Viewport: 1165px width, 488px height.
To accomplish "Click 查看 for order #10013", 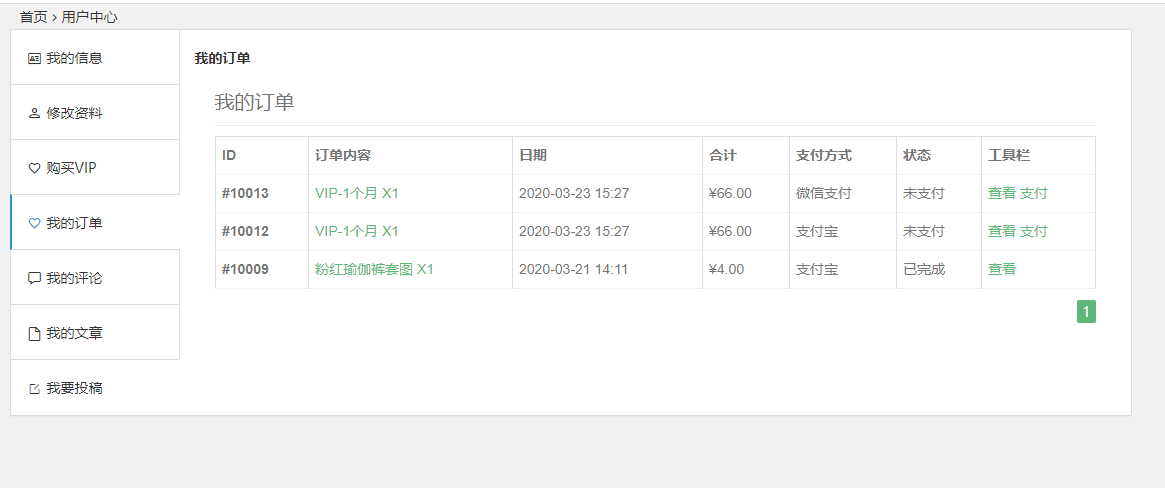I will click(x=1001, y=193).
